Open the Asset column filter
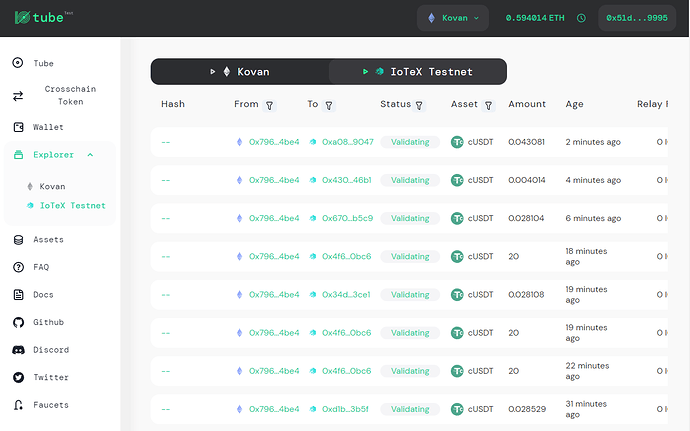Screen dimensions: 690x431 (488, 106)
